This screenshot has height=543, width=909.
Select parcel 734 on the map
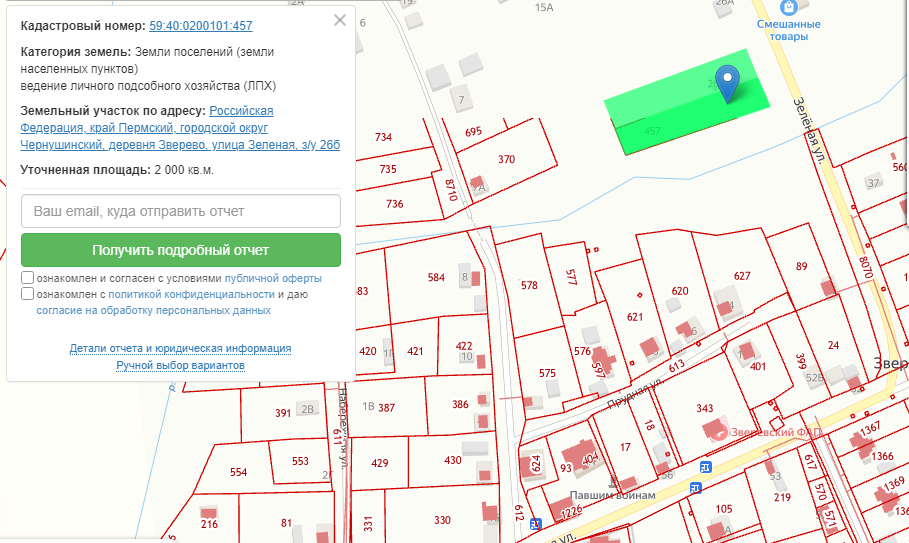coord(383,137)
